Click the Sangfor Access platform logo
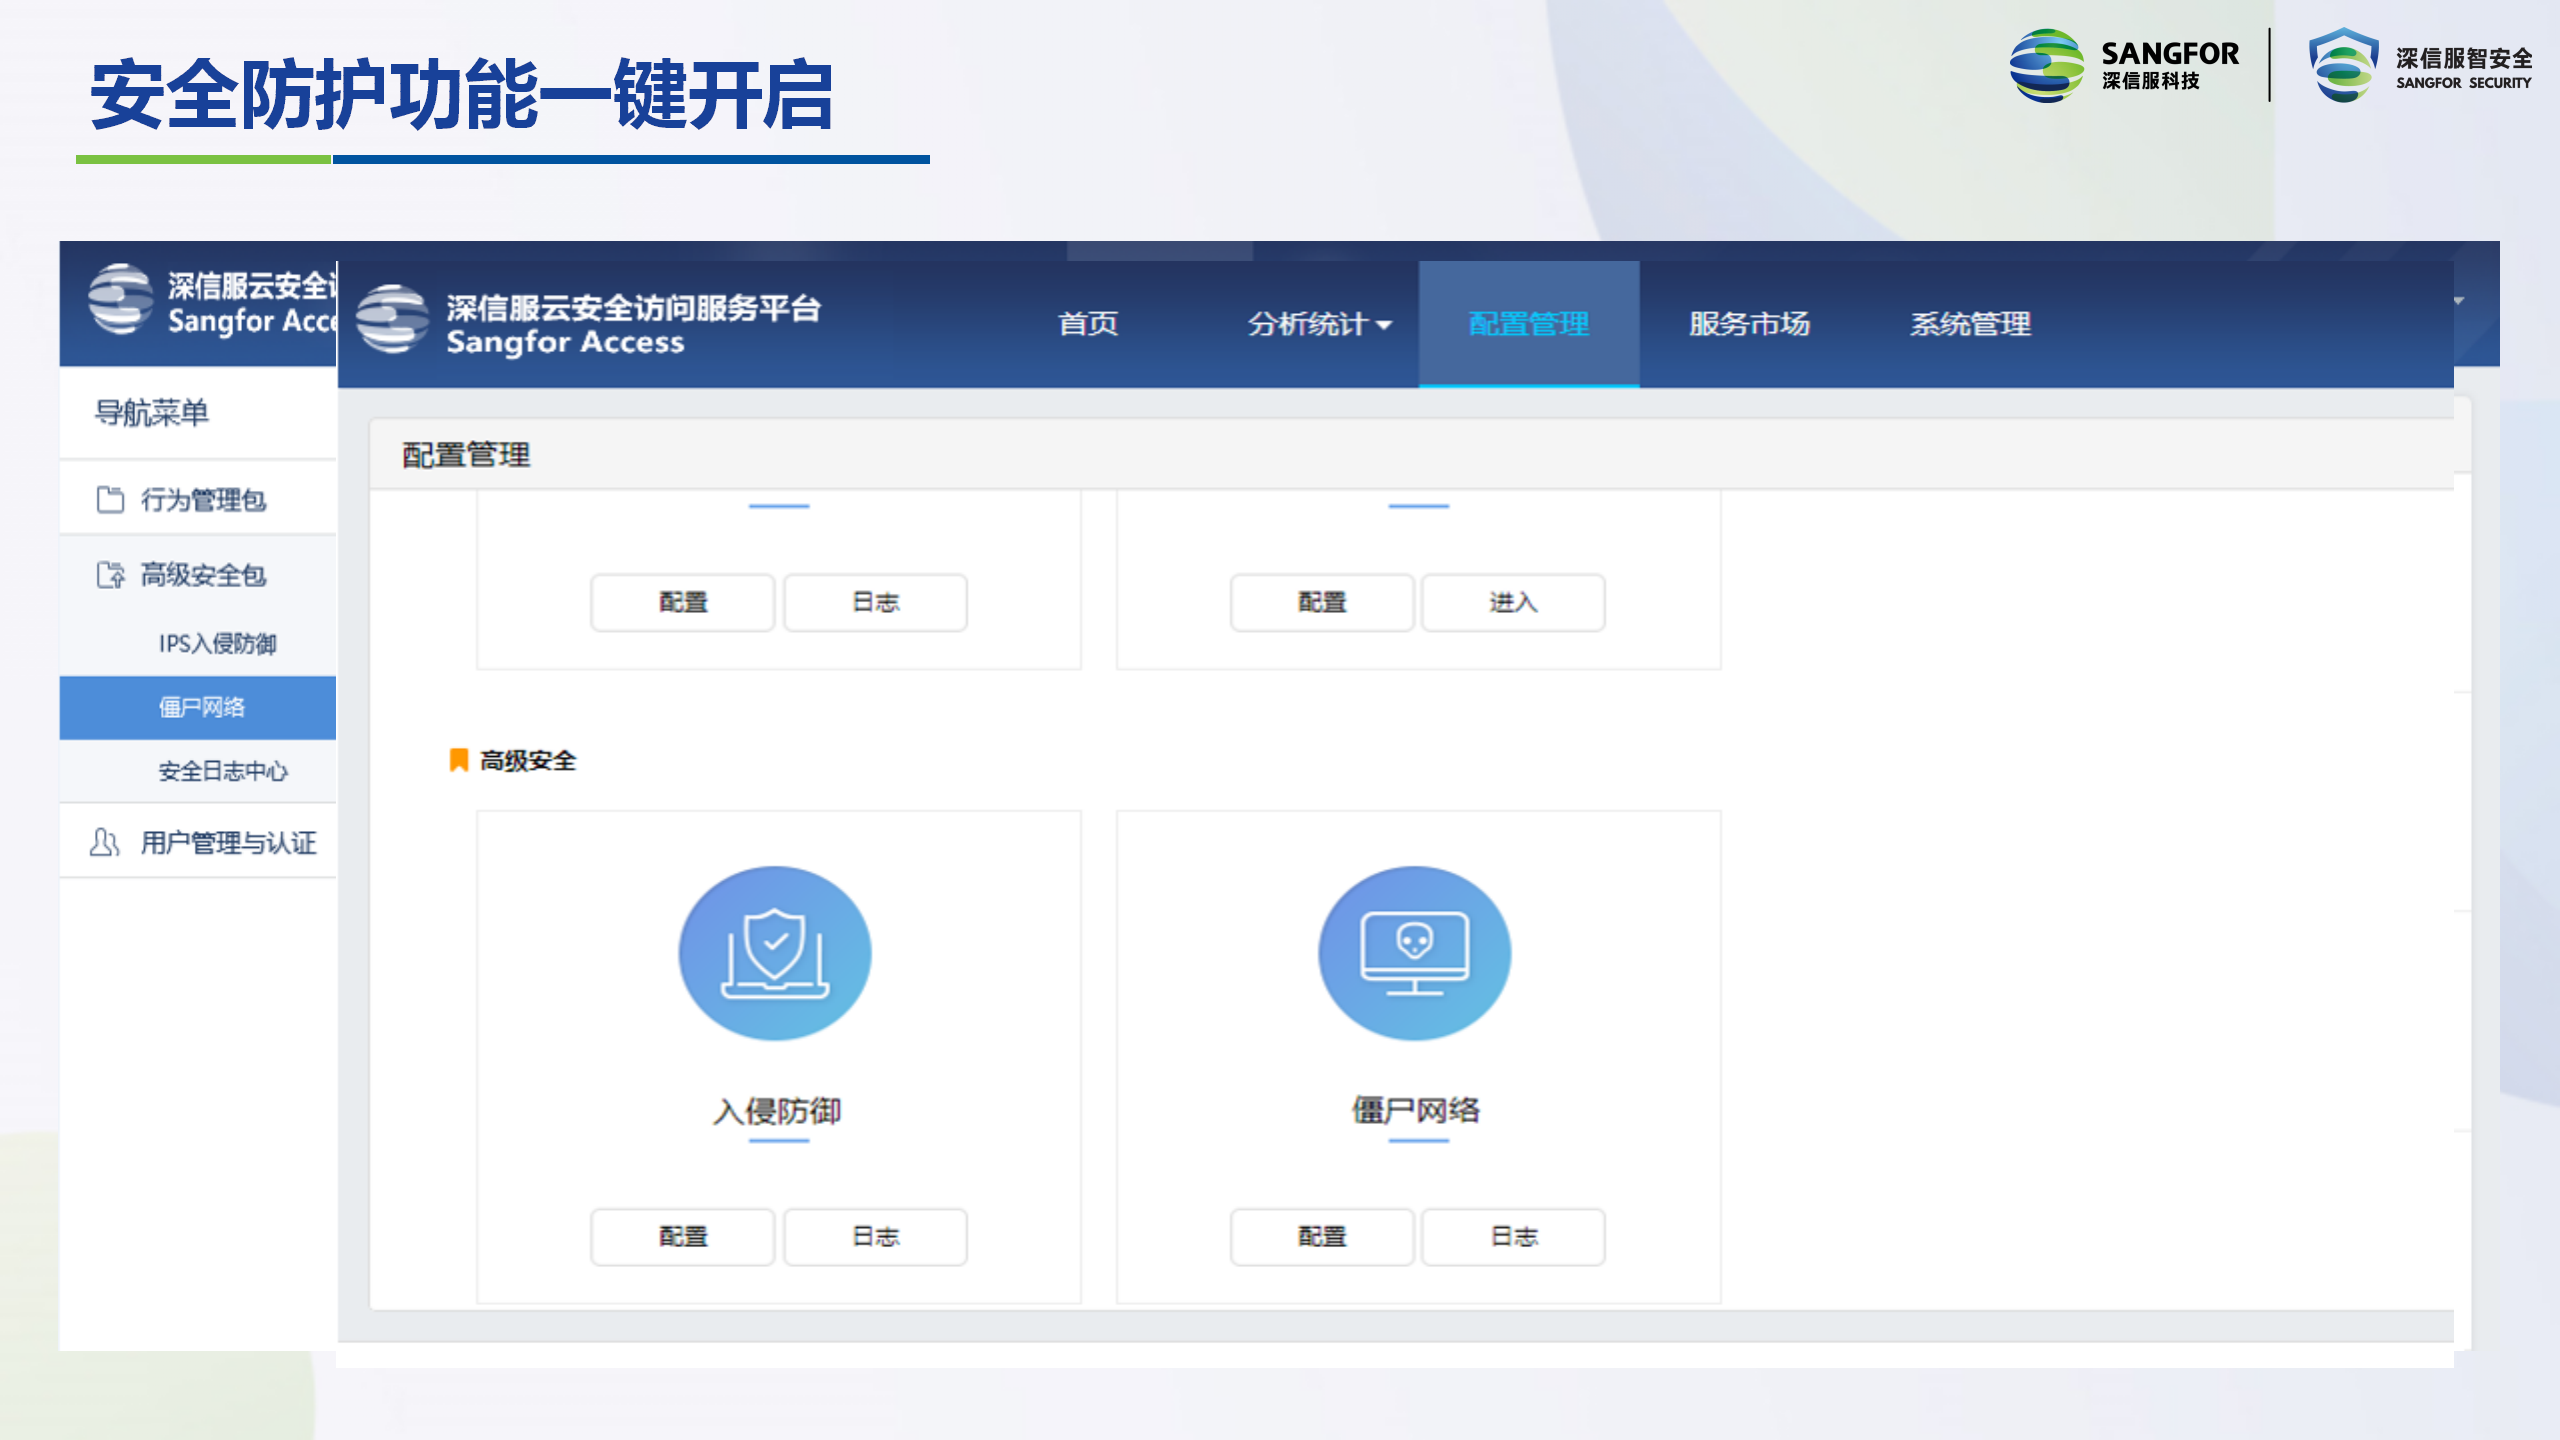Viewport: 2560px width, 1440px height. pos(392,319)
